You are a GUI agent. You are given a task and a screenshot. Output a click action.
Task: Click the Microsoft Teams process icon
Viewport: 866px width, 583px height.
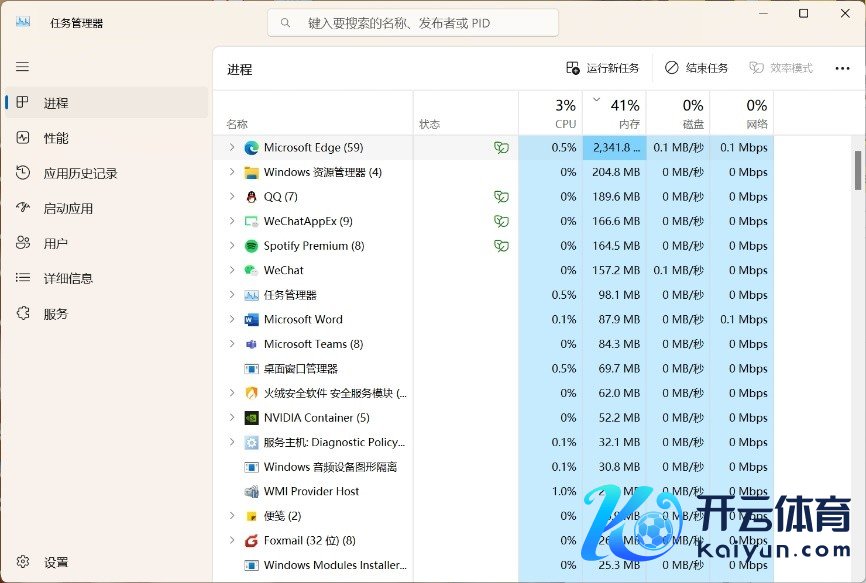[x=251, y=344]
